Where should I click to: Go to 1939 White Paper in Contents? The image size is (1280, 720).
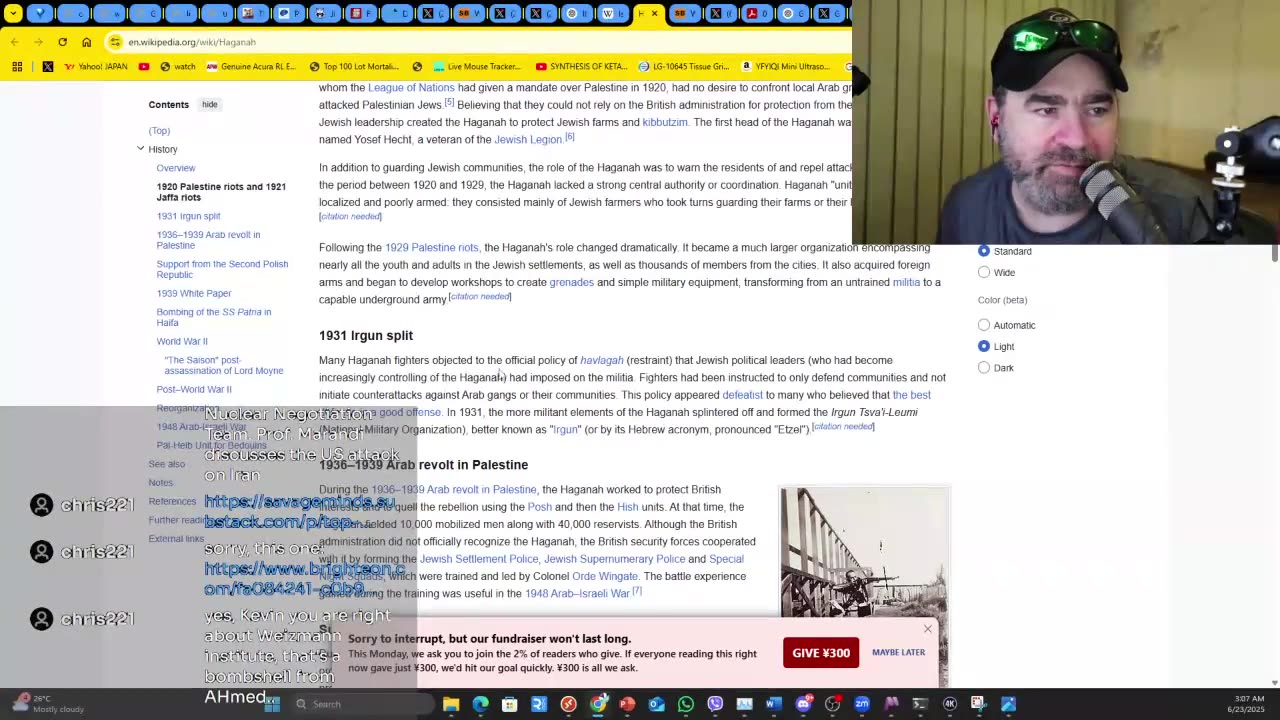click(194, 293)
